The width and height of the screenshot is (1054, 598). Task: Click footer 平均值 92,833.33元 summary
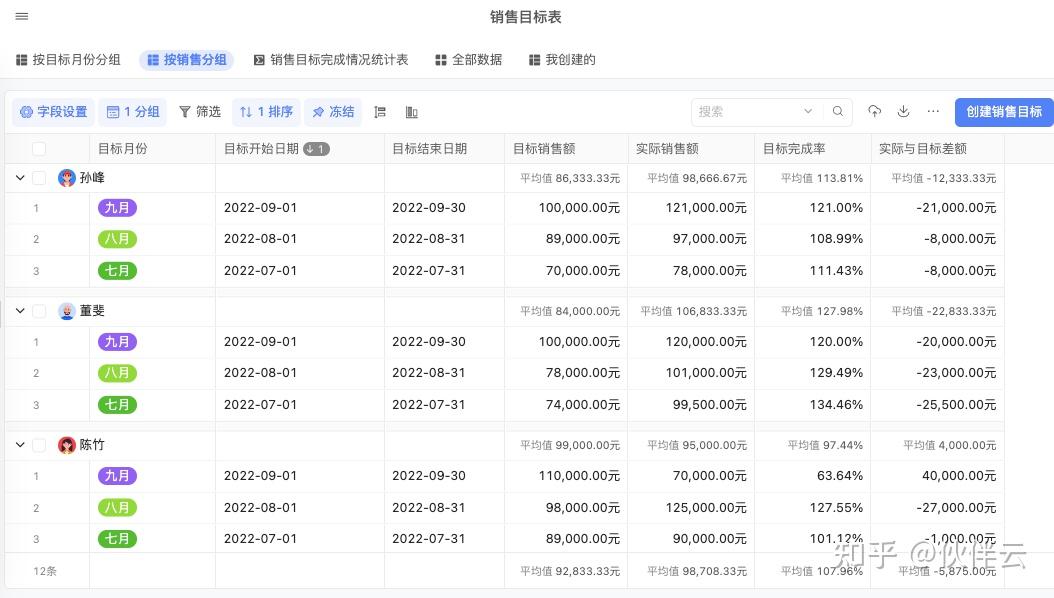570,571
